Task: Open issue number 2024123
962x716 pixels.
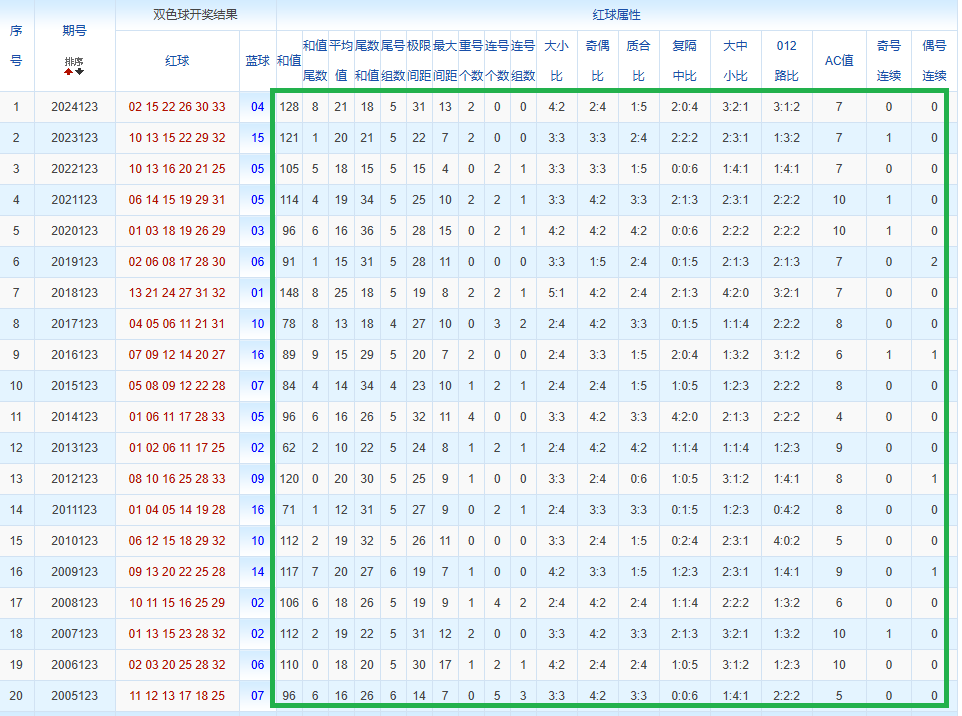Action: click(x=74, y=107)
